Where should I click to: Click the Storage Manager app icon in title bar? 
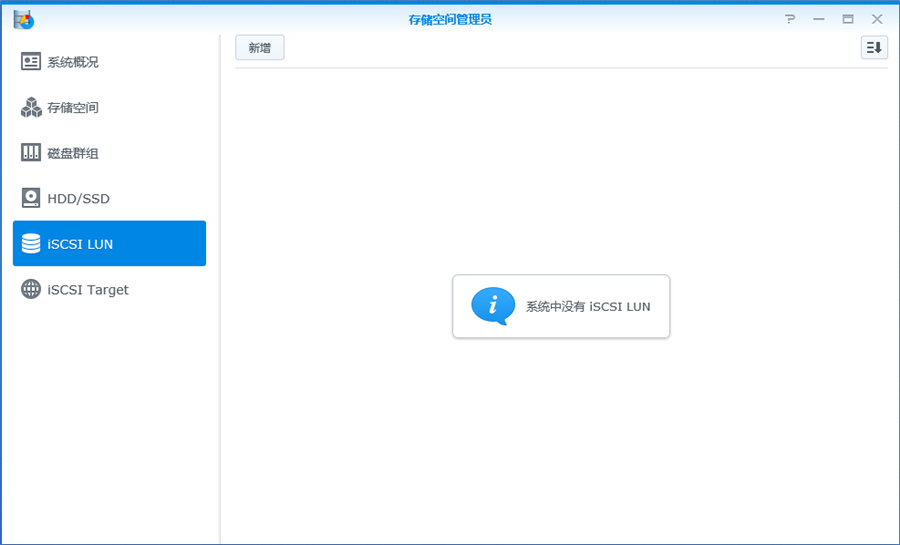(23, 19)
